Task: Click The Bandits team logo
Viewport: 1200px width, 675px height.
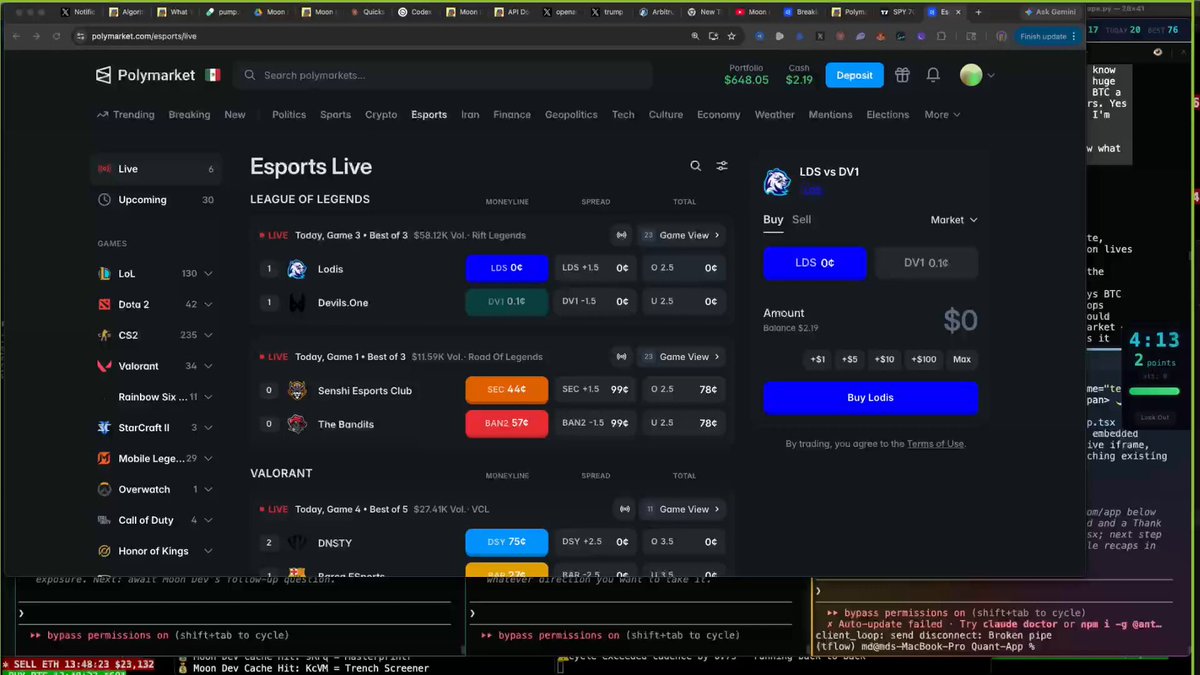Action: pyautogui.click(x=297, y=424)
